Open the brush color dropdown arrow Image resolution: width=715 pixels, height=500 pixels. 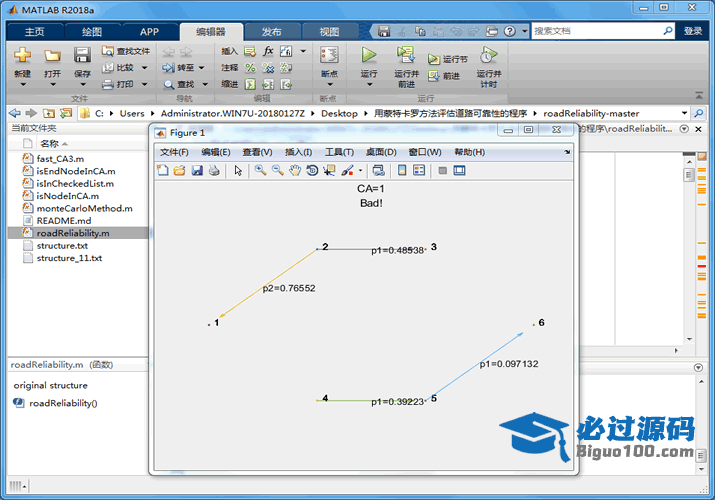point(360,171)
